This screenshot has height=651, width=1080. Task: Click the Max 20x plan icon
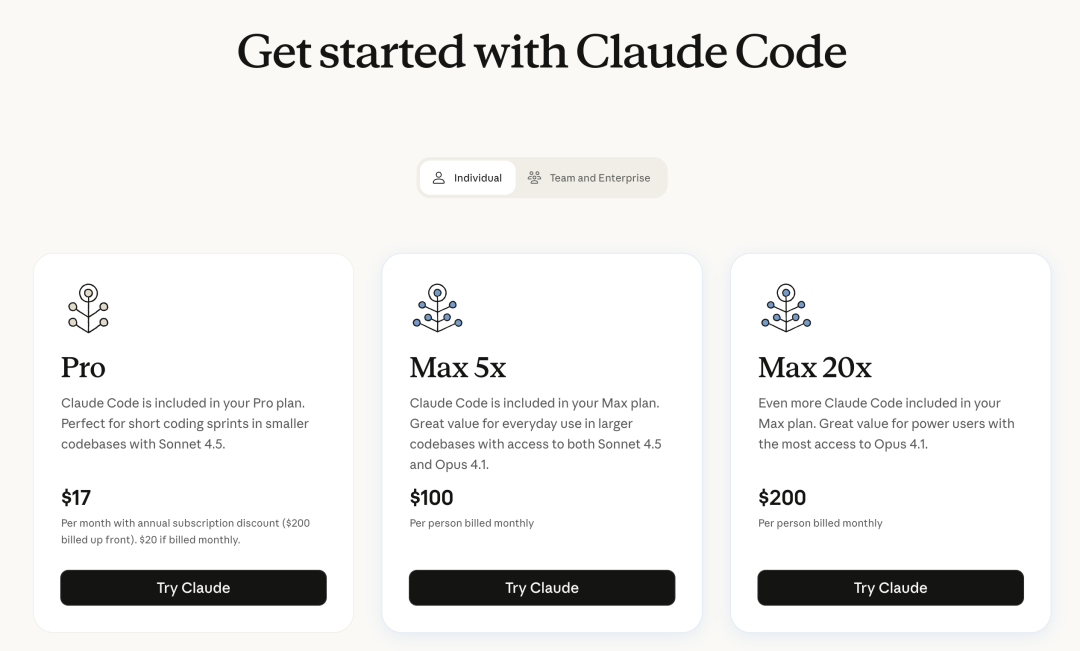coord(786,308)
